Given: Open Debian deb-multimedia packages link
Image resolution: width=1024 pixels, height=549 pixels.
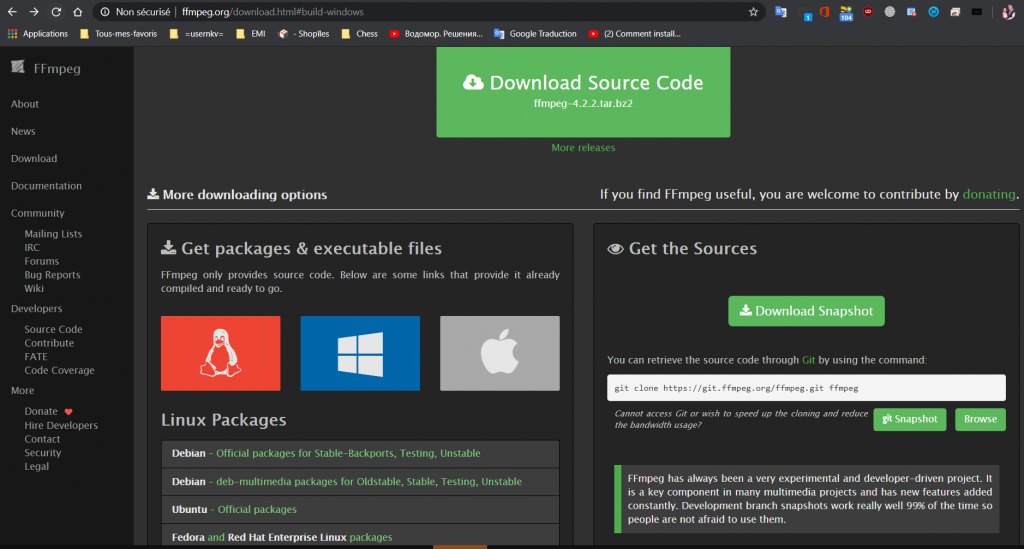Looking at the screenshot, I should [x=369, y=482].
